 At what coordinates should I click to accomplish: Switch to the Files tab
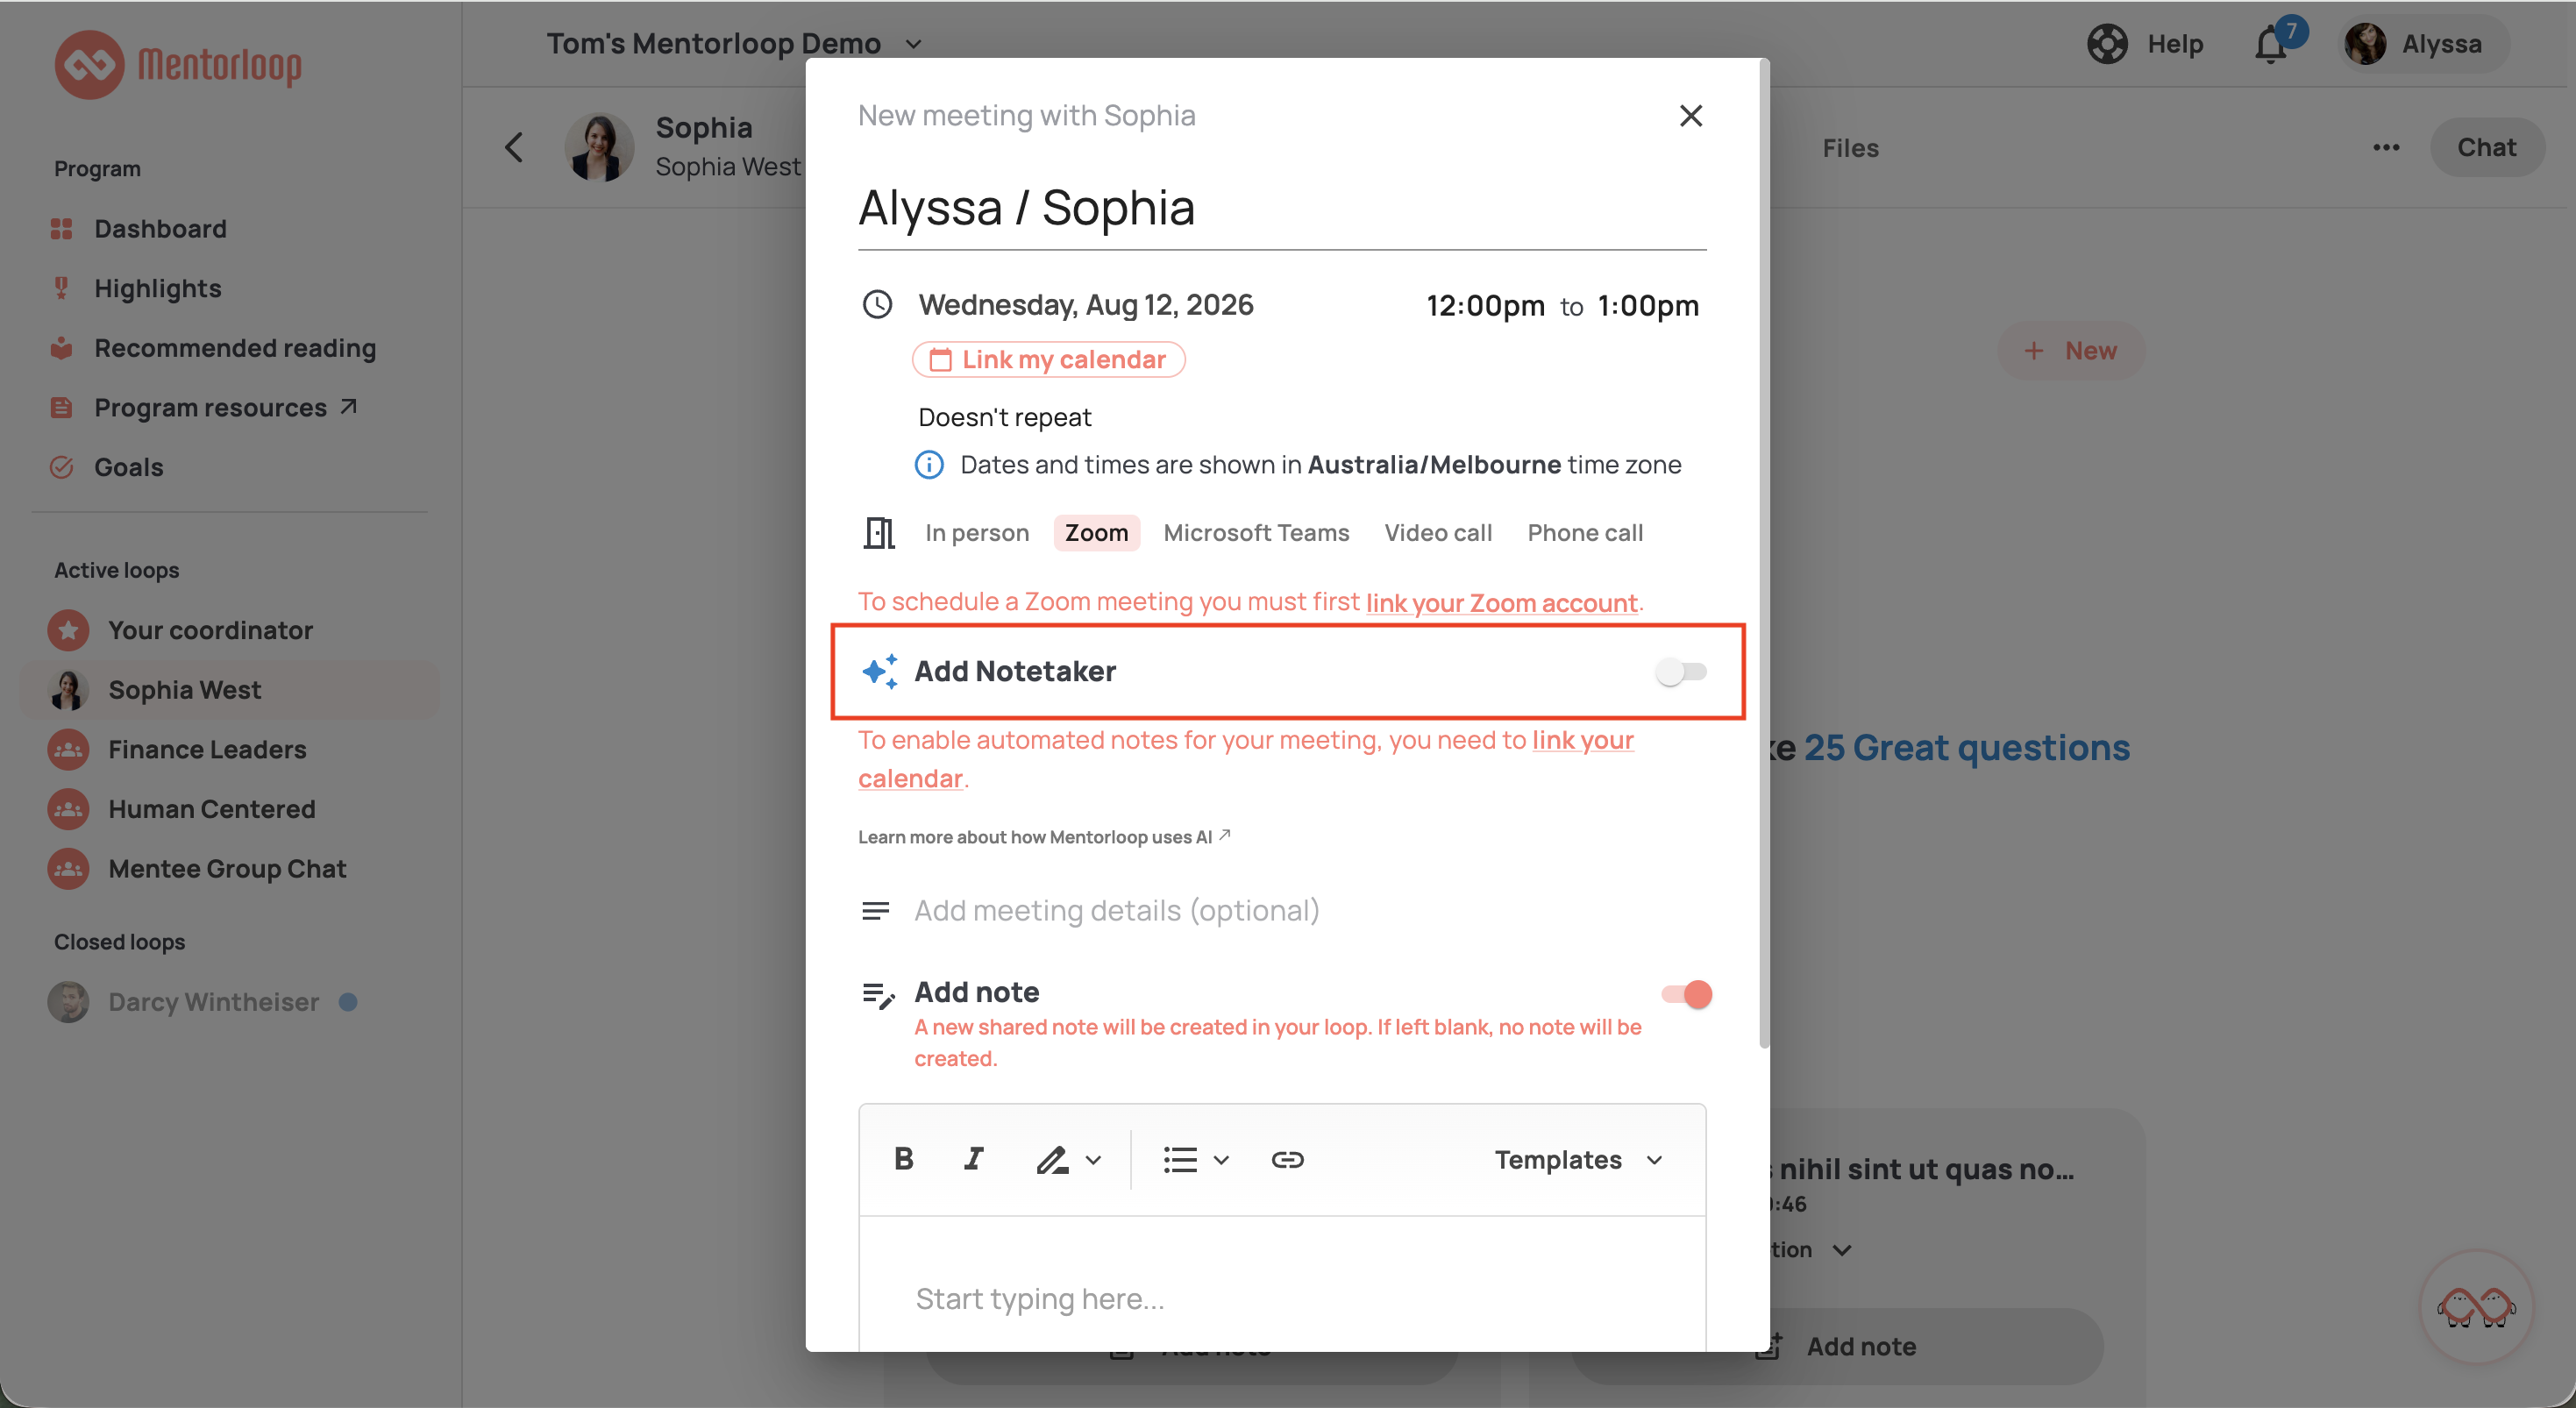point(1850,148)
